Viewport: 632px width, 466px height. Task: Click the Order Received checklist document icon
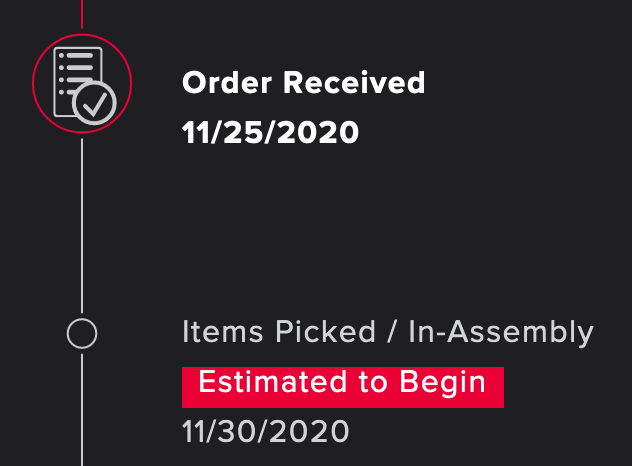80,82
